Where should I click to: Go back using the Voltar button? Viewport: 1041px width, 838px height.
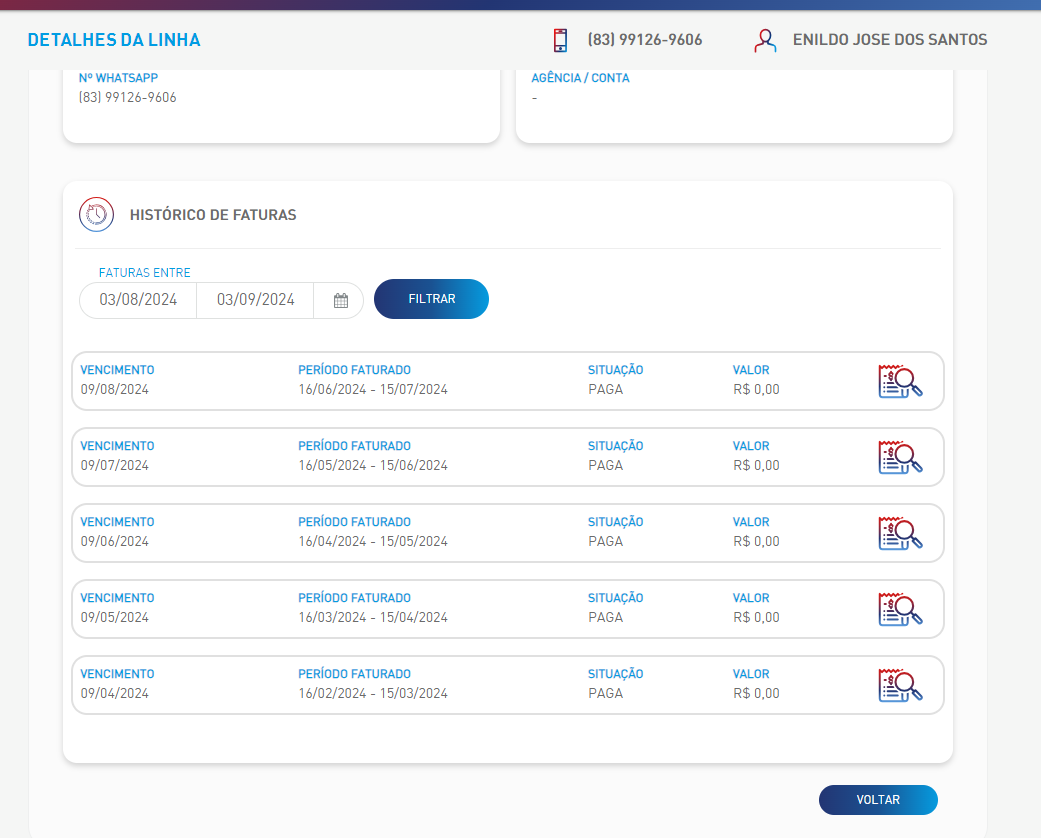tap(878, 800)
